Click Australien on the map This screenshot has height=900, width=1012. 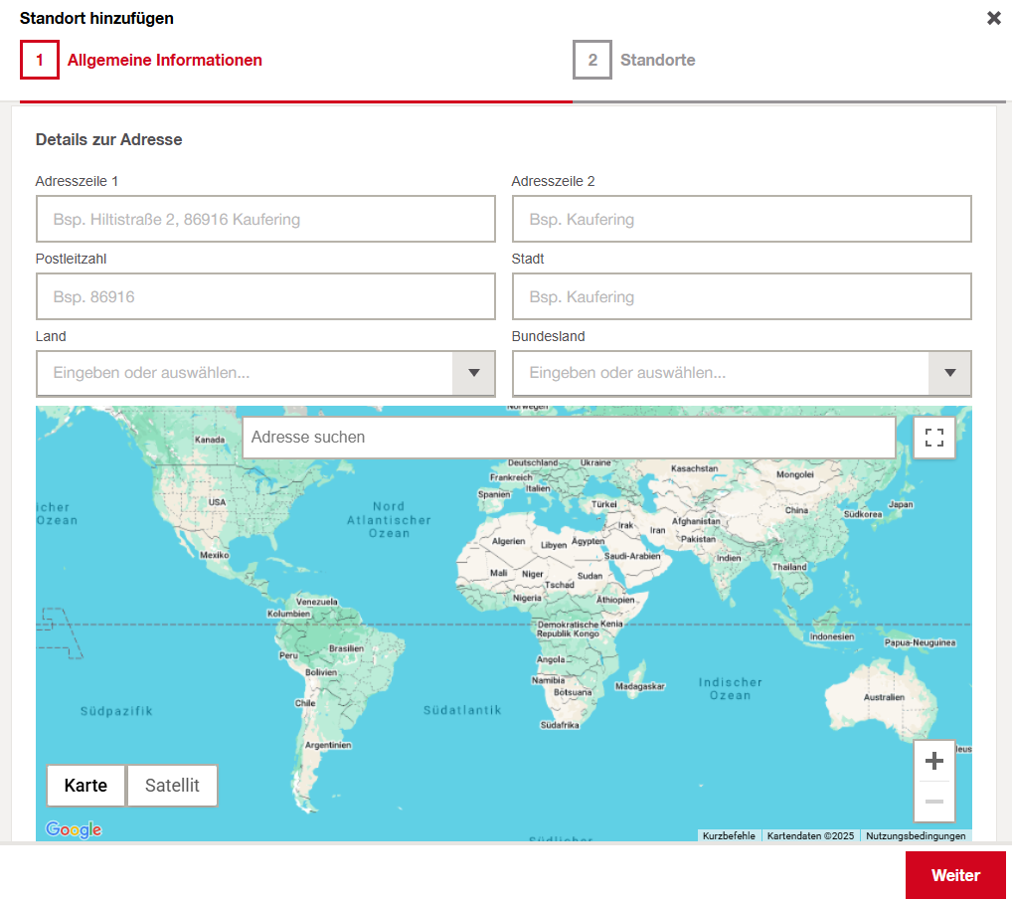point(884,697)
